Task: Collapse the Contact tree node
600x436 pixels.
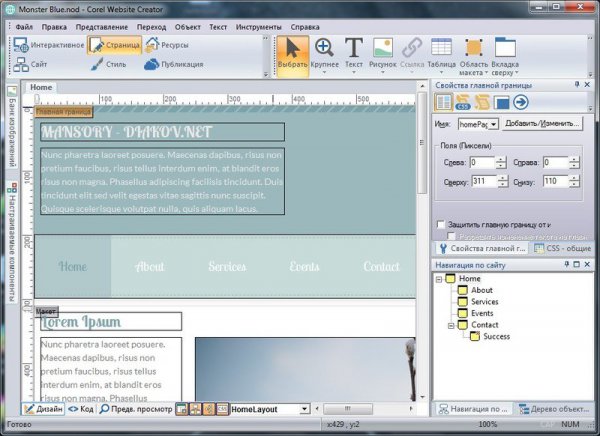Action: point(451,326)
